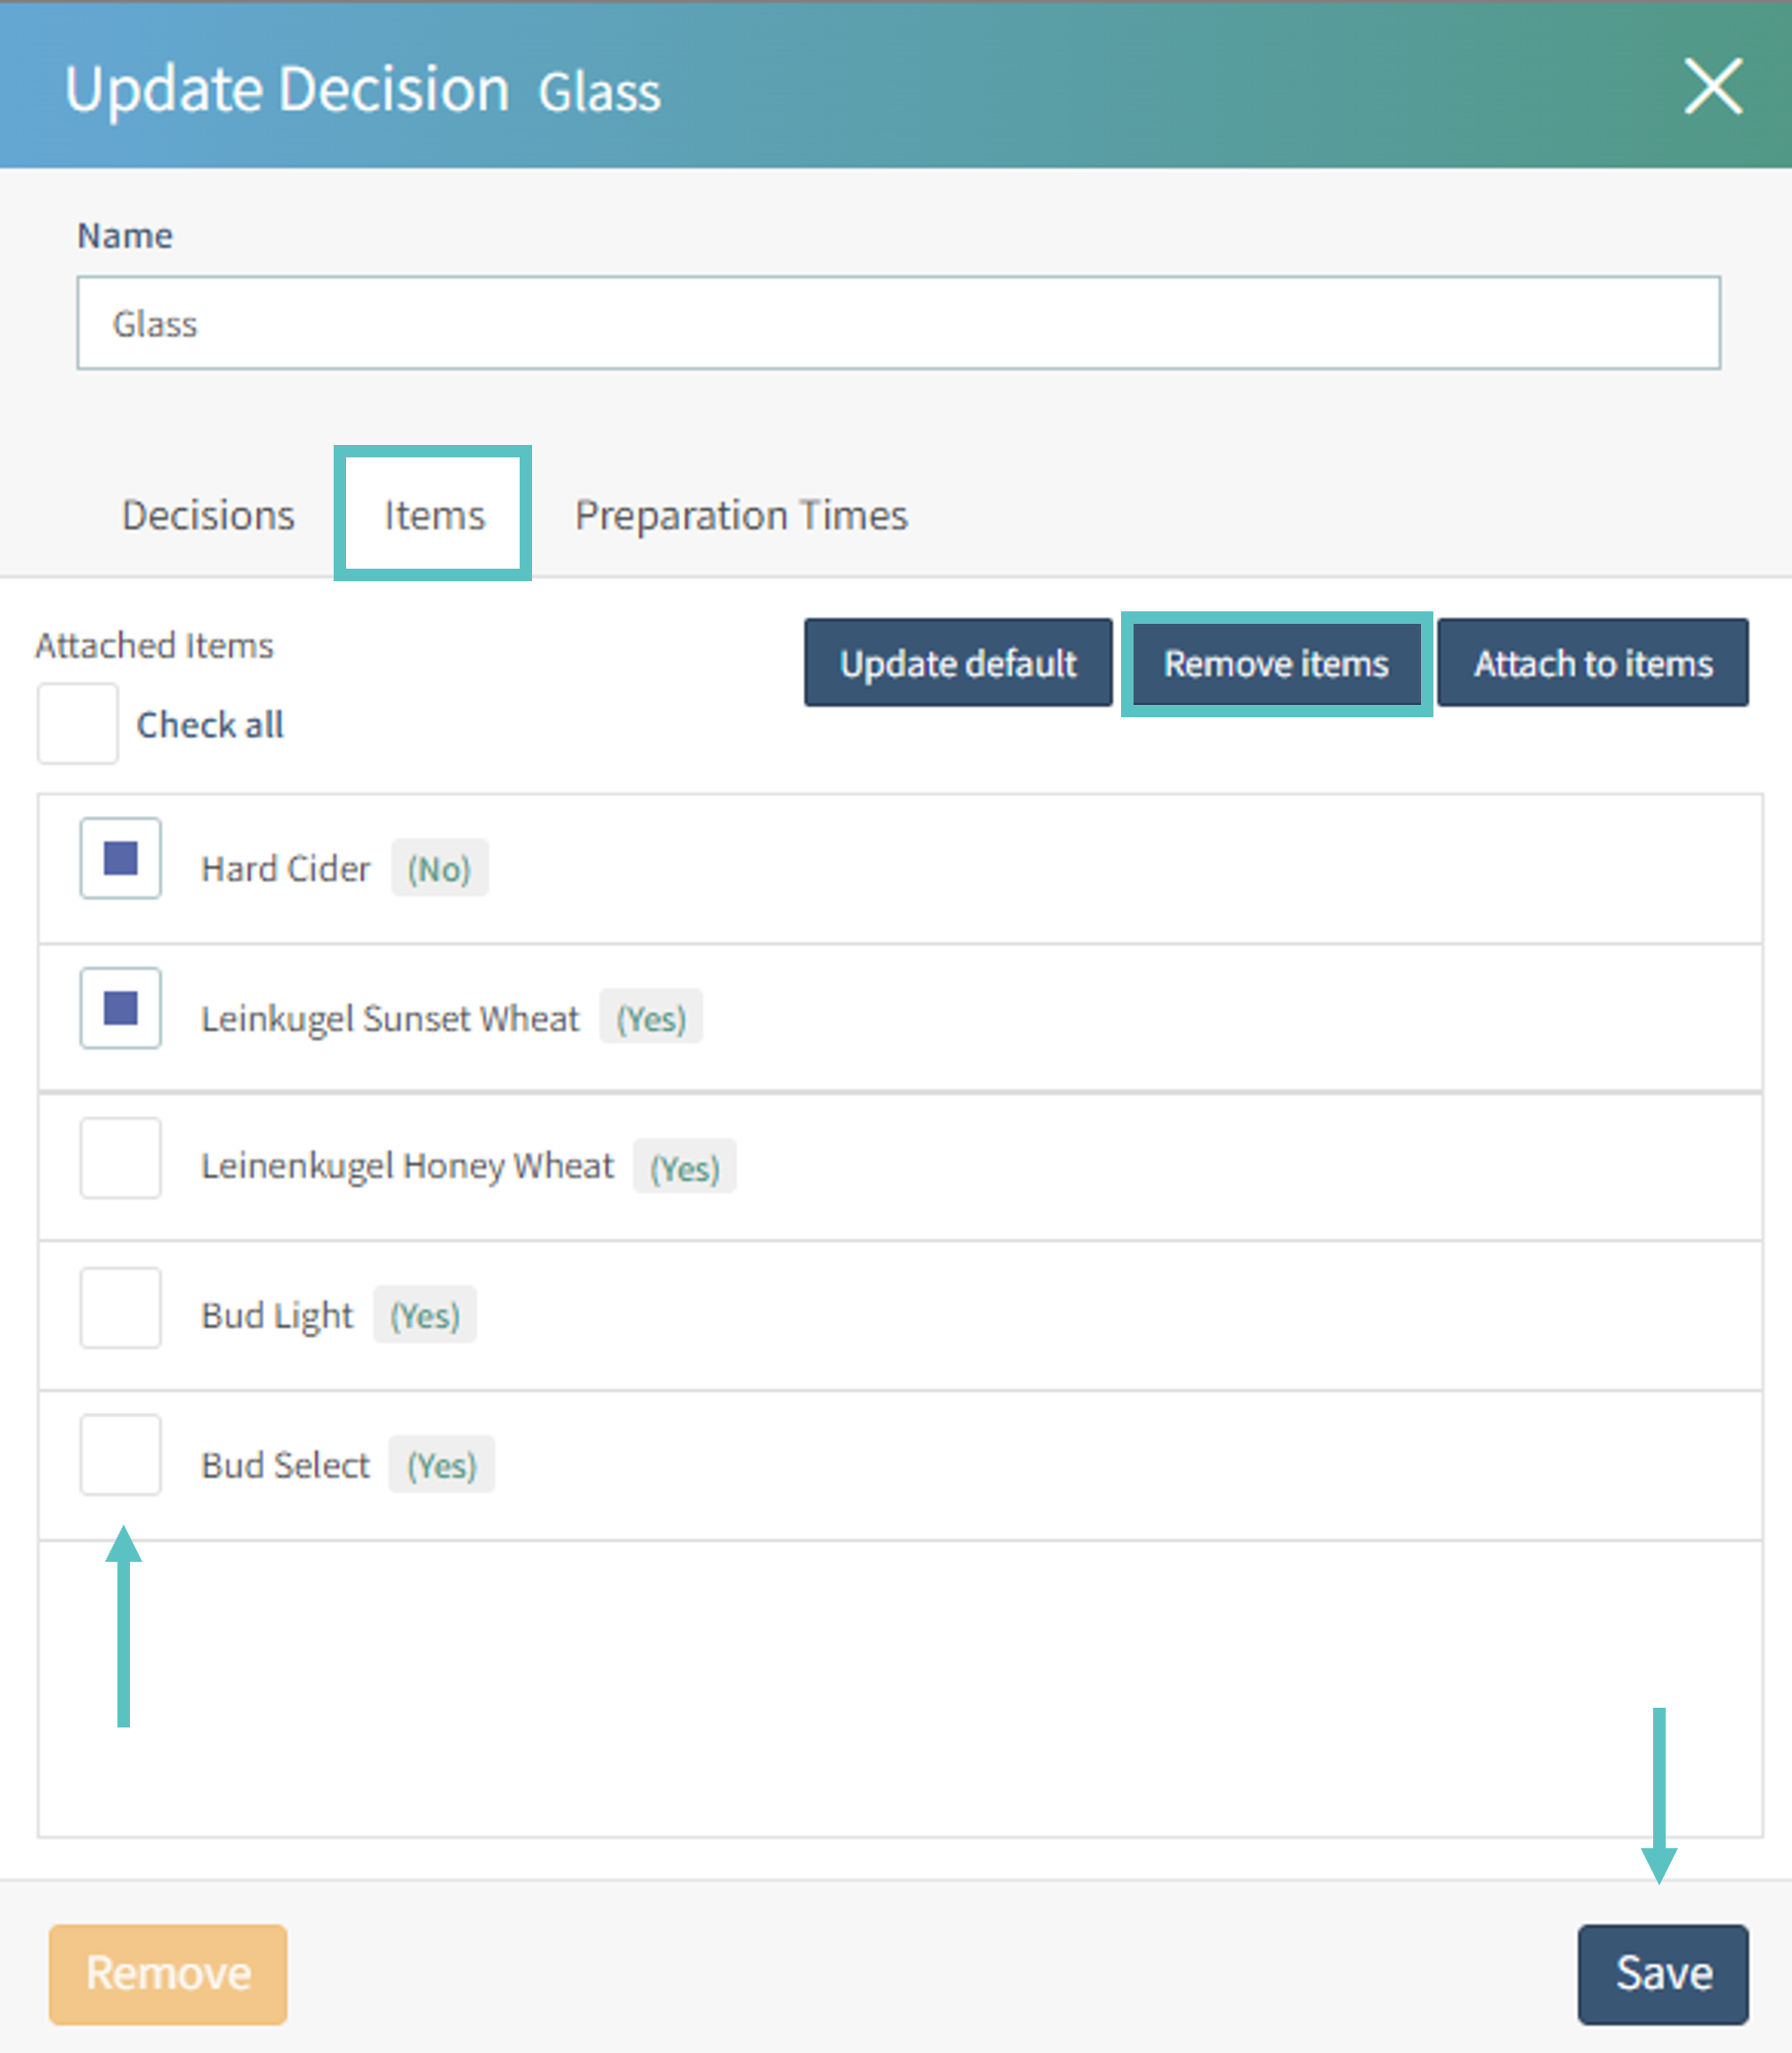The width and height of the screenshot is (1792, 2053).
Task: Click the Update default button
Action: pos(958,663)
